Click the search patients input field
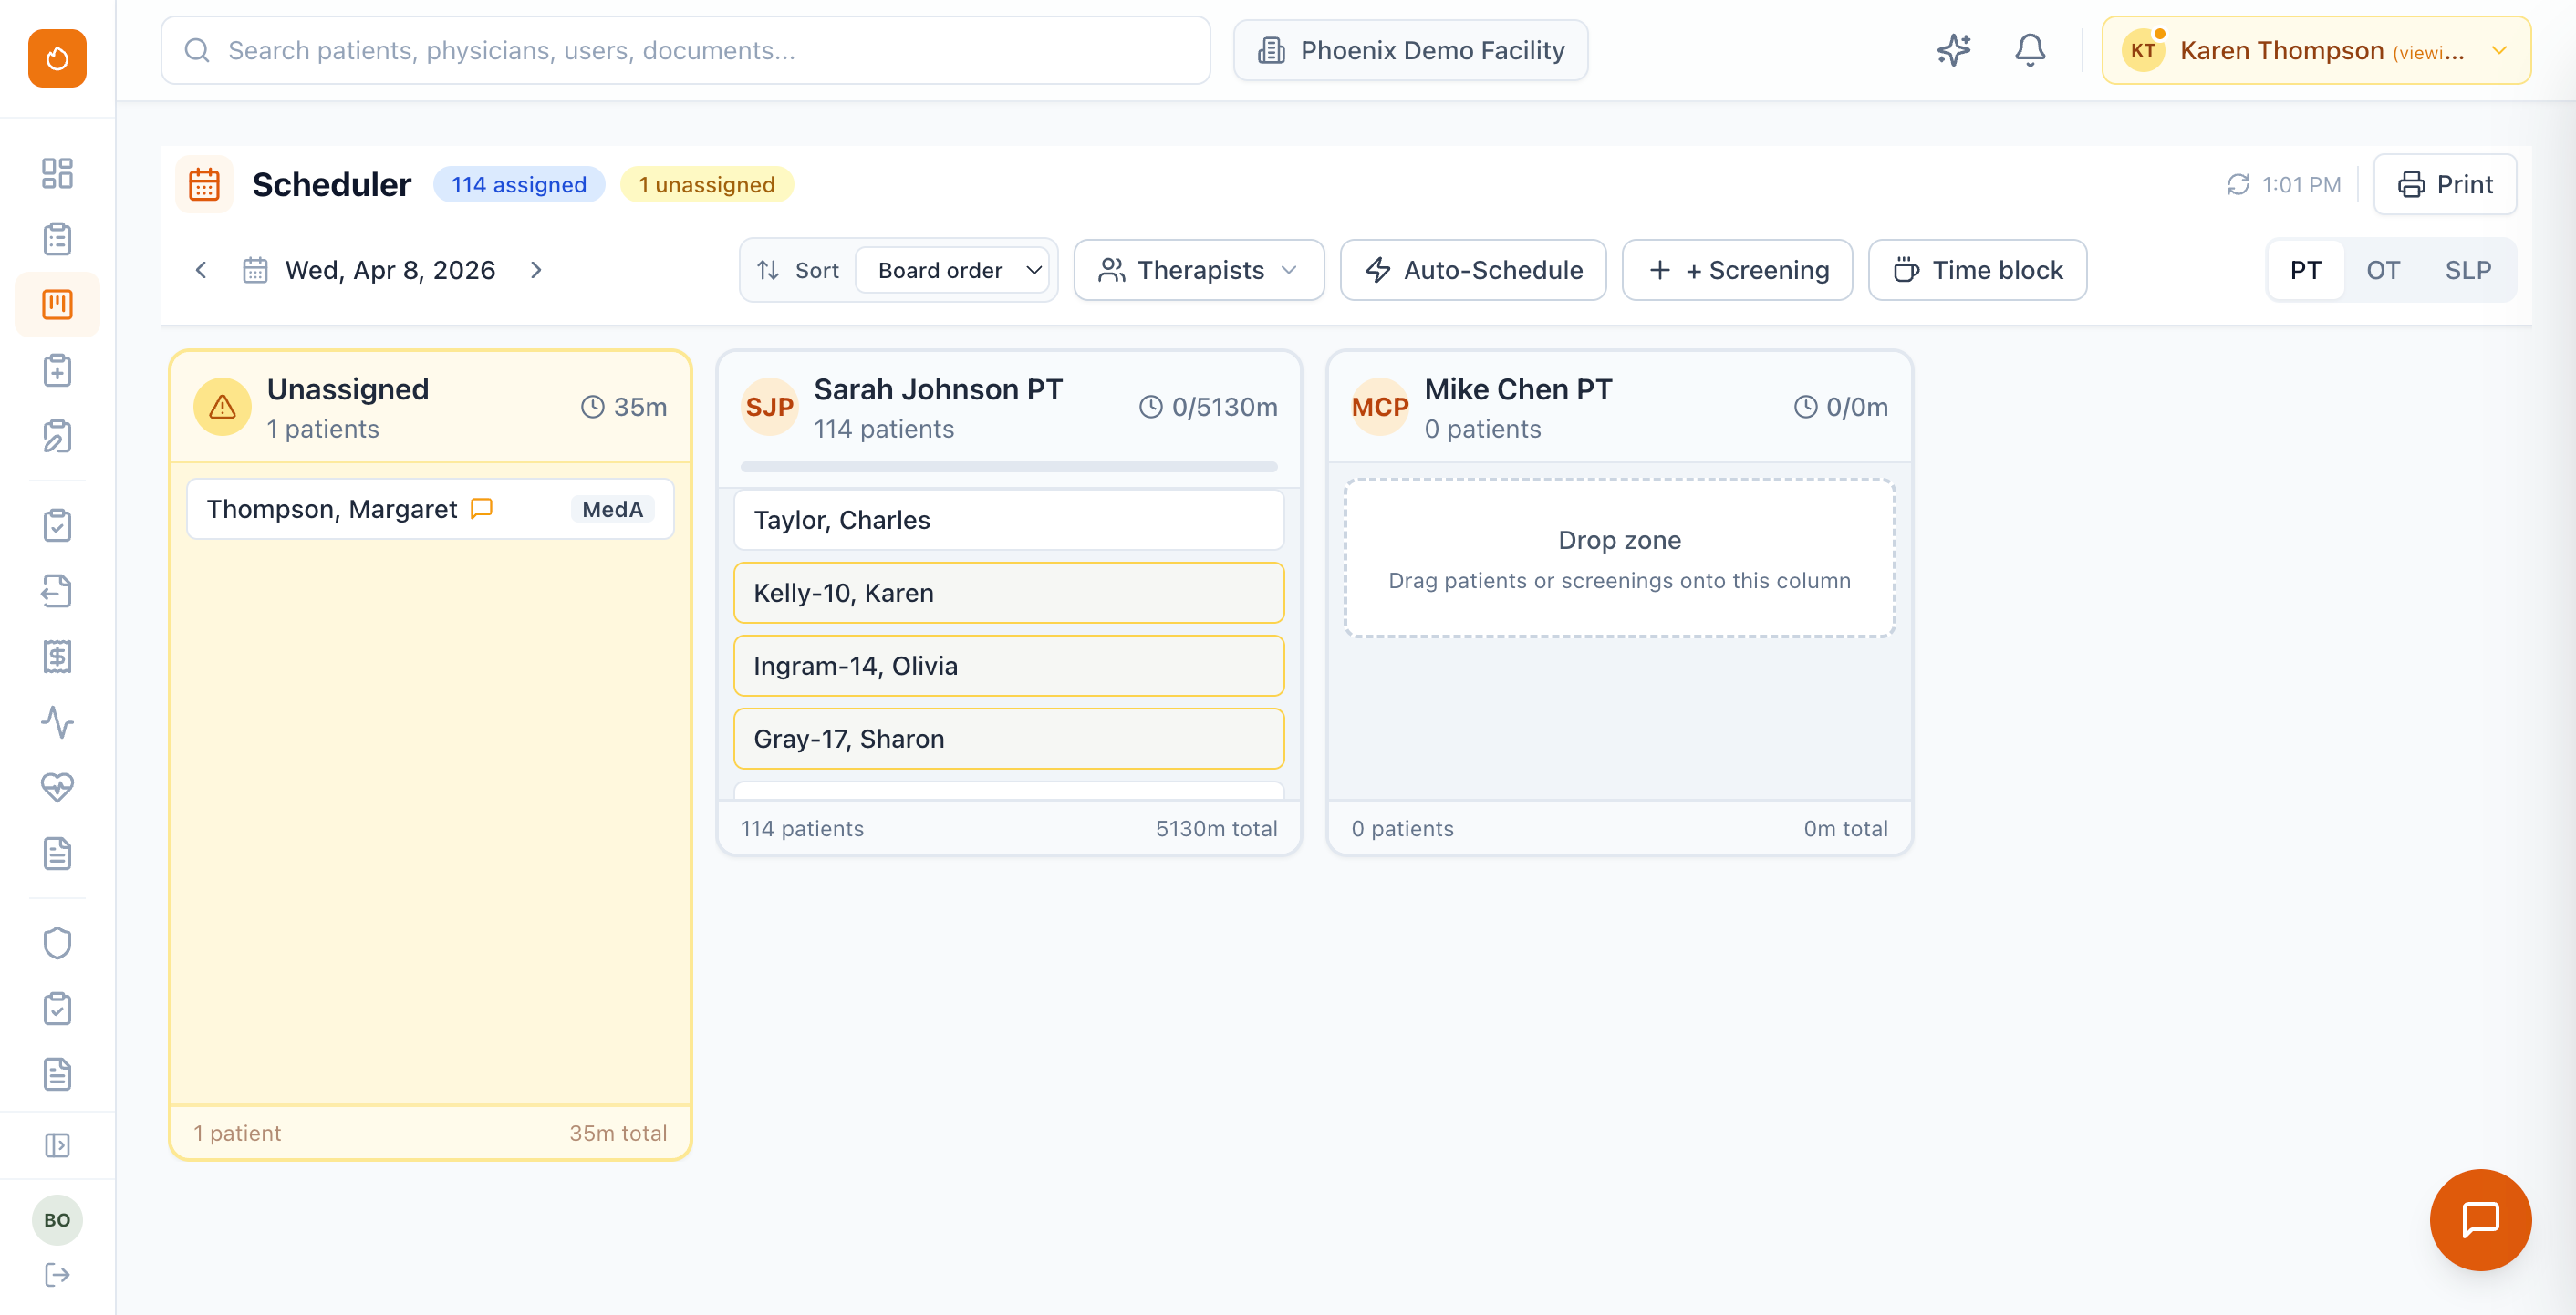2576x1315 pixels. [x=686, y=50]
